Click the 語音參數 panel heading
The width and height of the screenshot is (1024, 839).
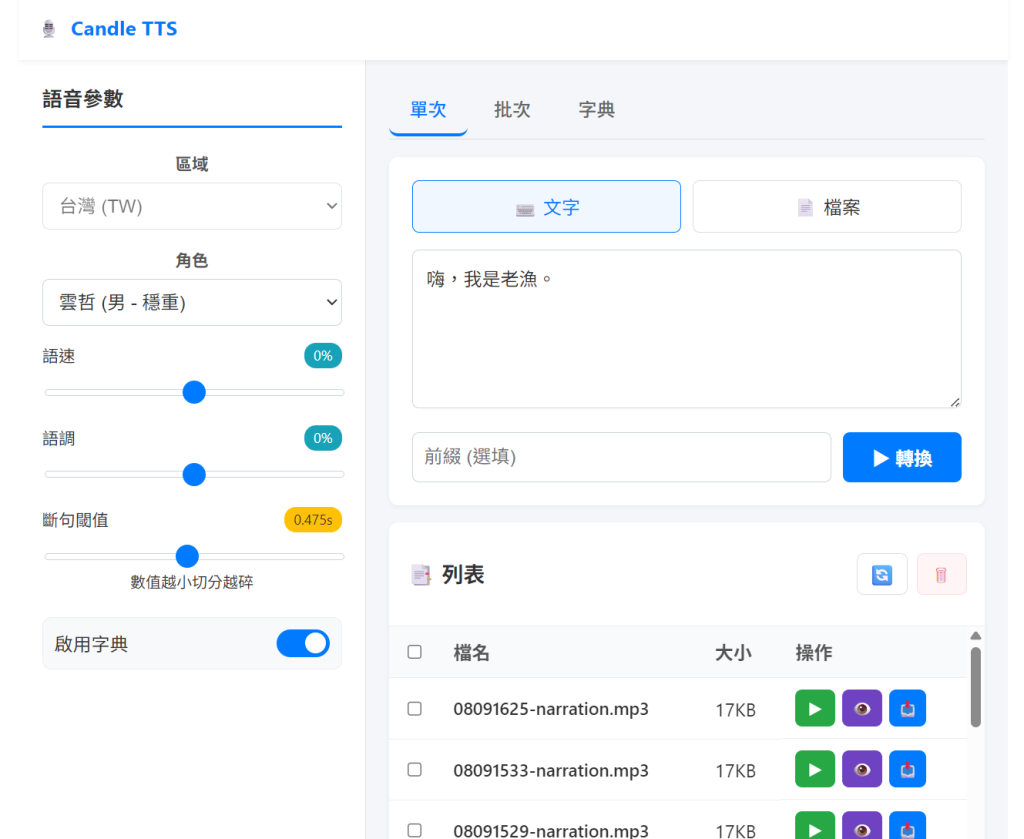[83, 99]
